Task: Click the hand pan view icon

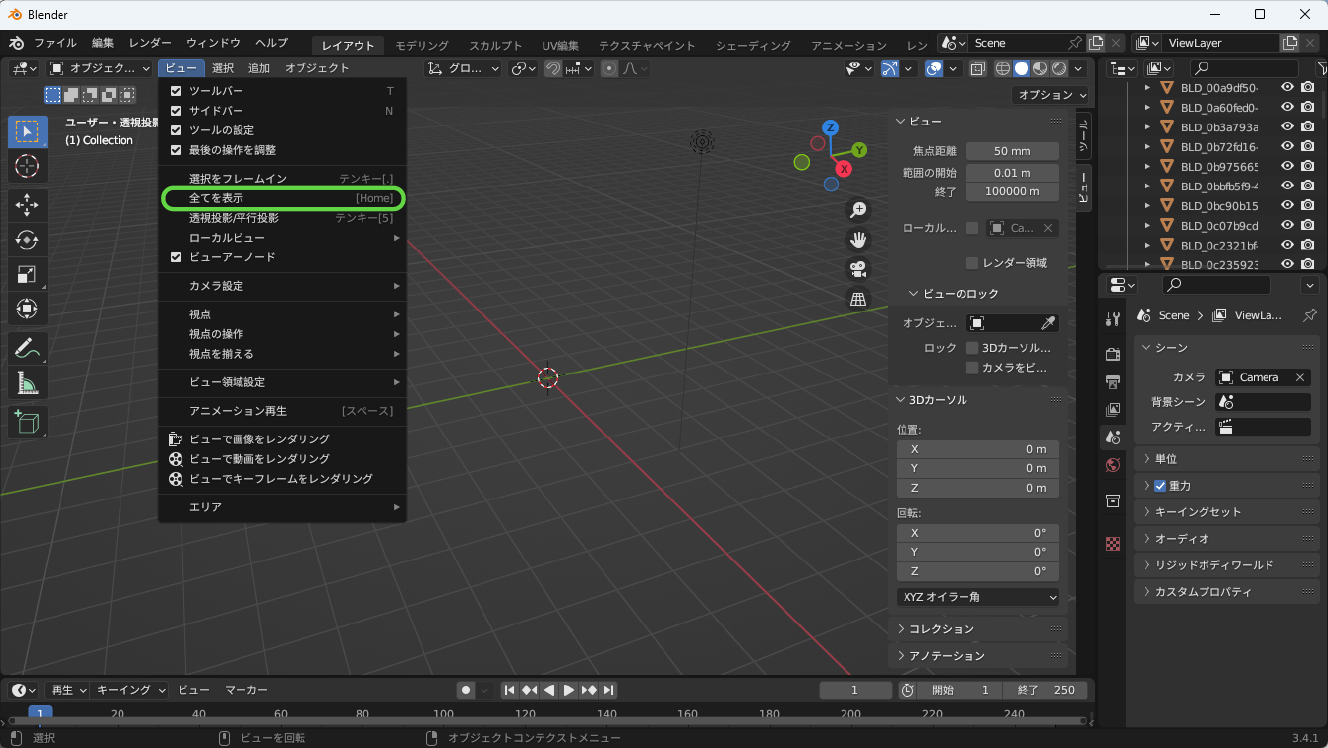Action: click(x=857, y=239)
